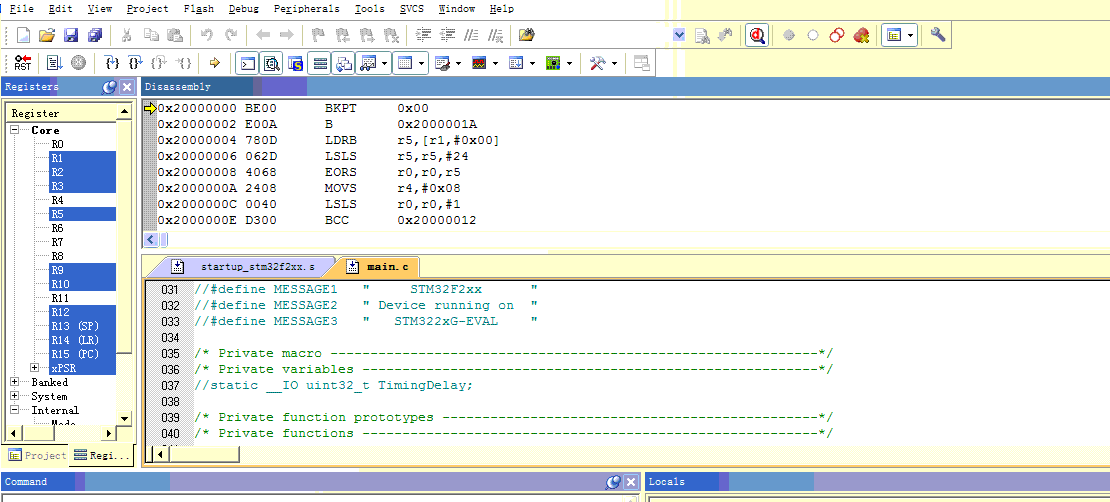
Task: Create a new file with the New icon
Action: click(23, 35)
